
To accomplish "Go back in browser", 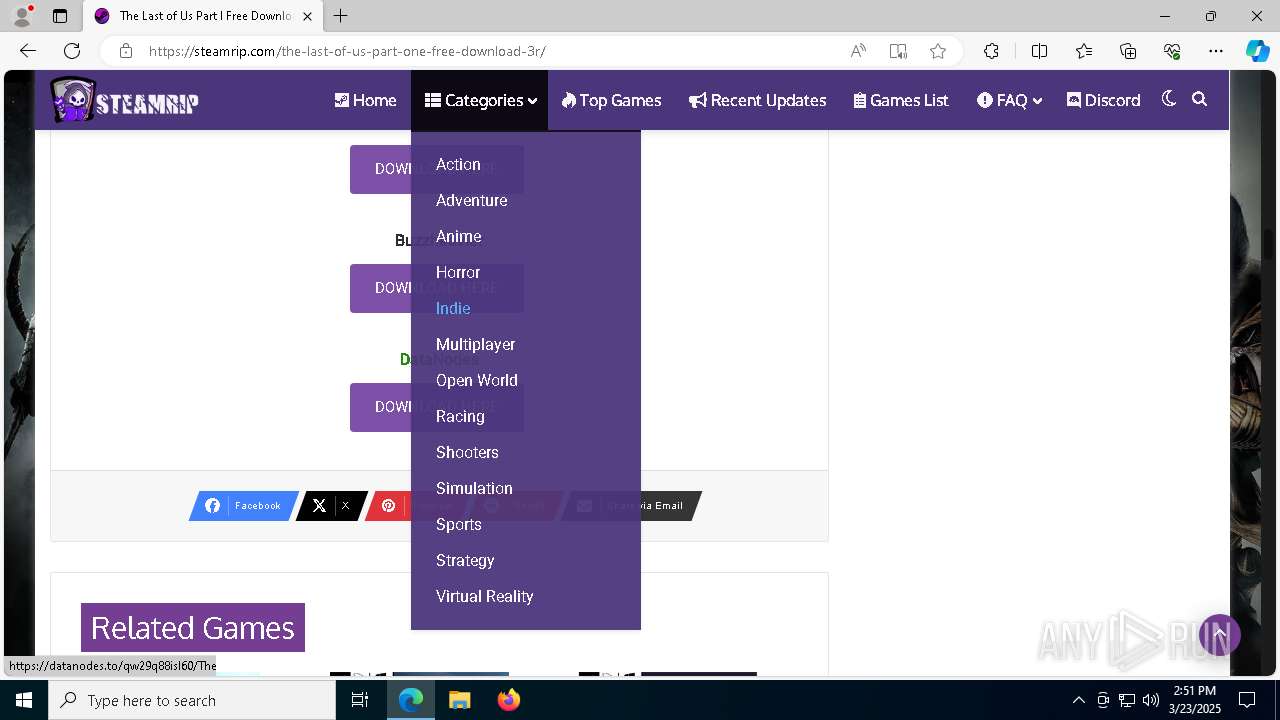I will click(28, 51).
